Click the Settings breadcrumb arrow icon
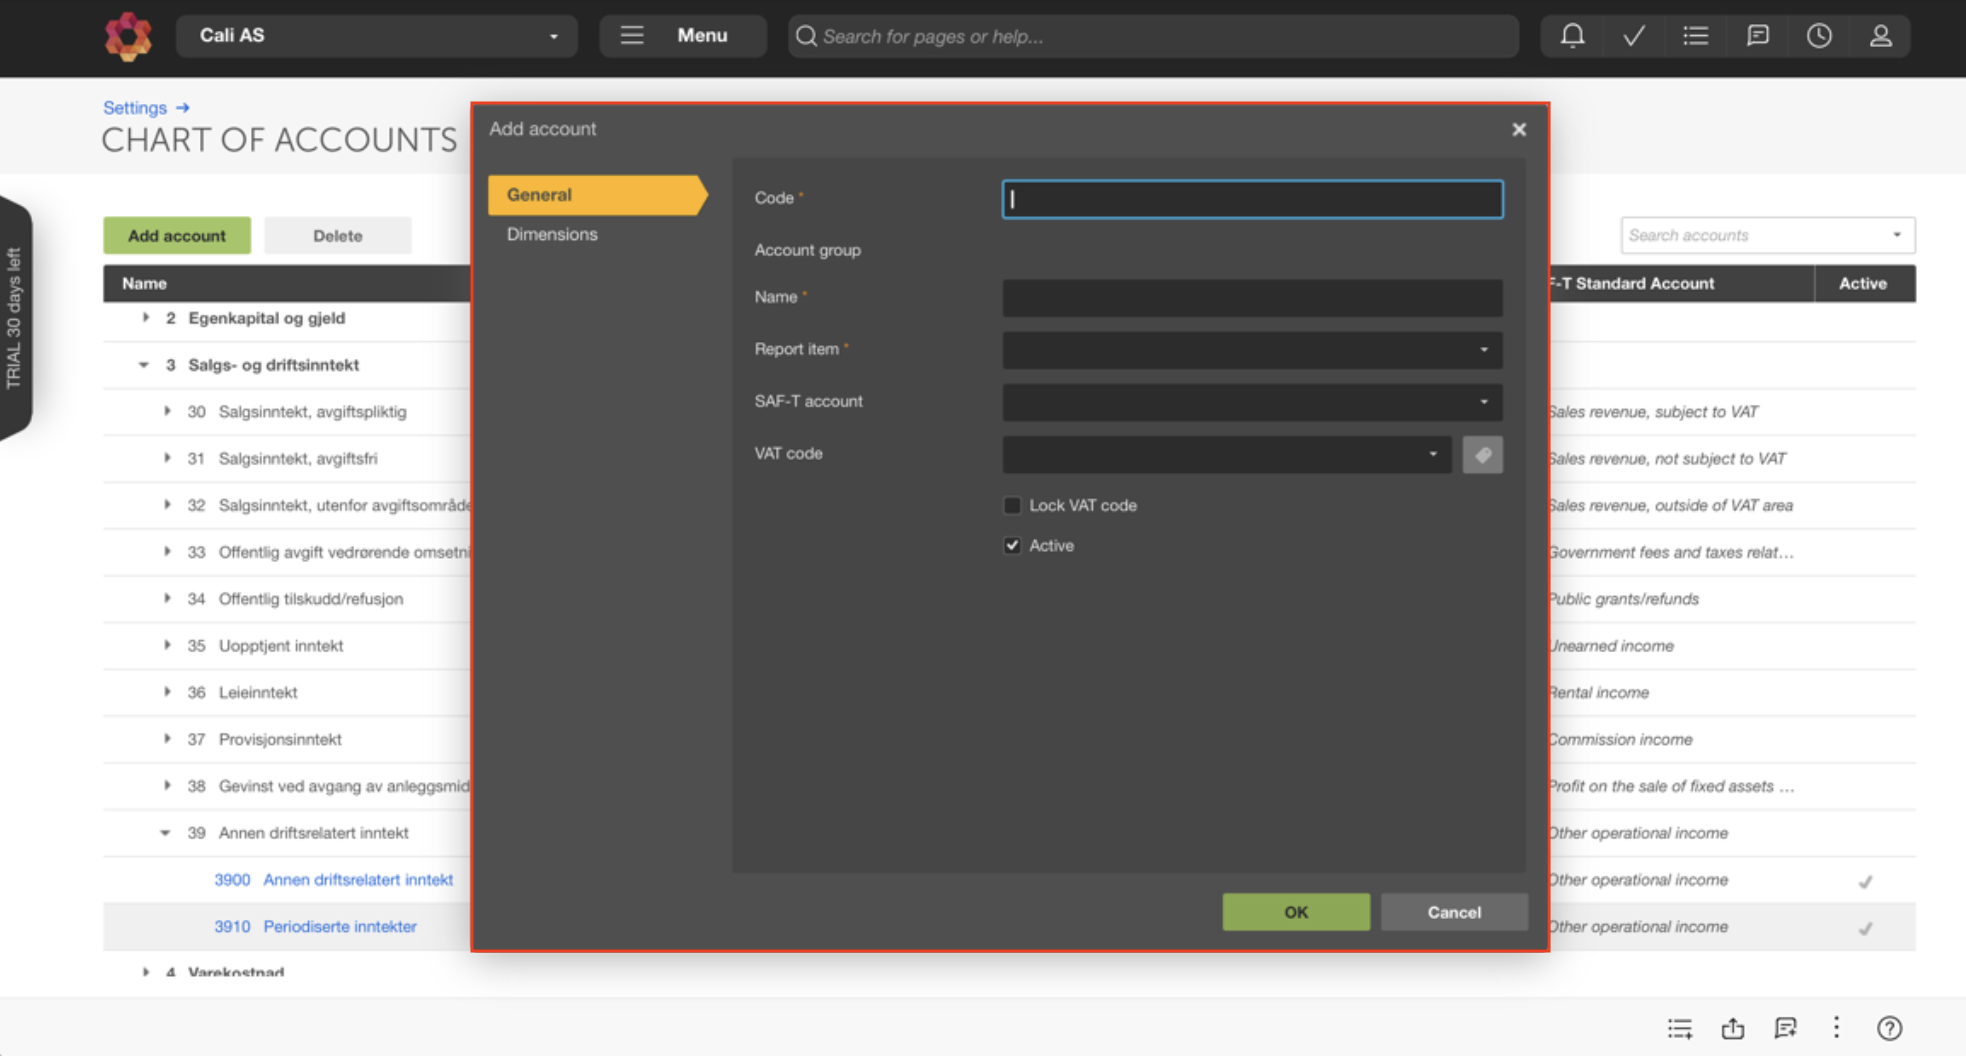 (x=182, y=107)
